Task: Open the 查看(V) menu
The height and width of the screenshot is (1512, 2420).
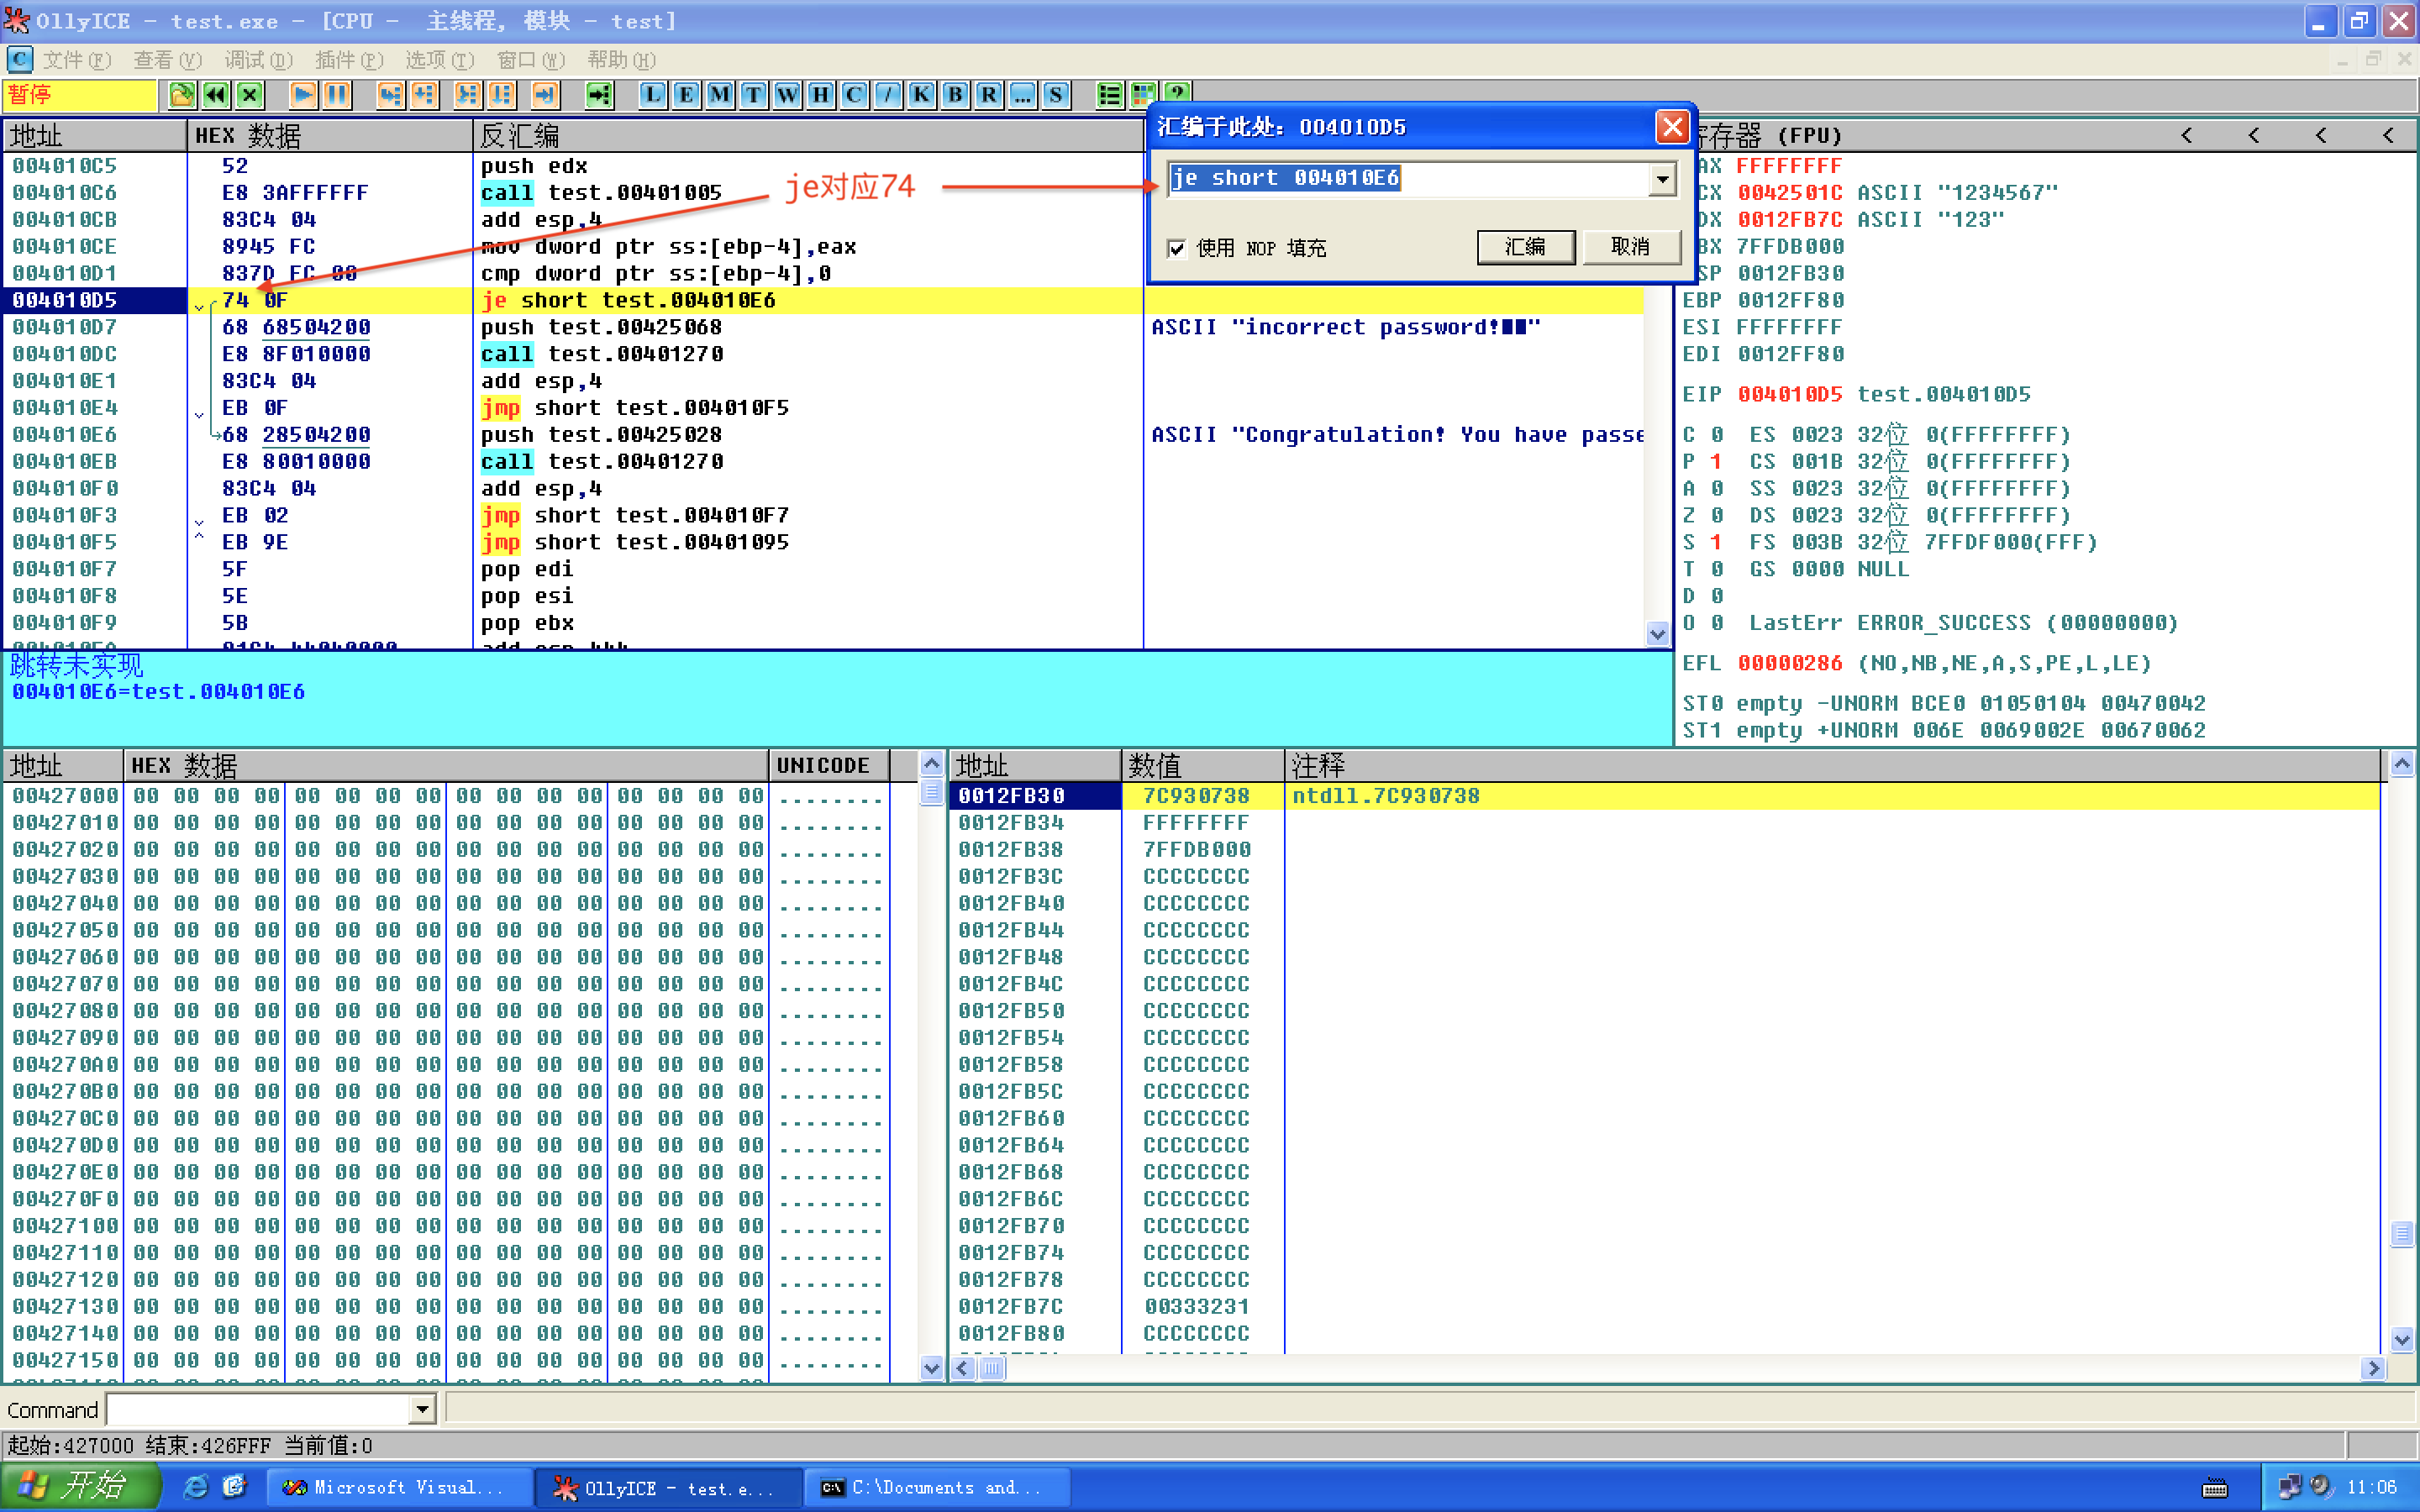Action: tap(168, 60)
